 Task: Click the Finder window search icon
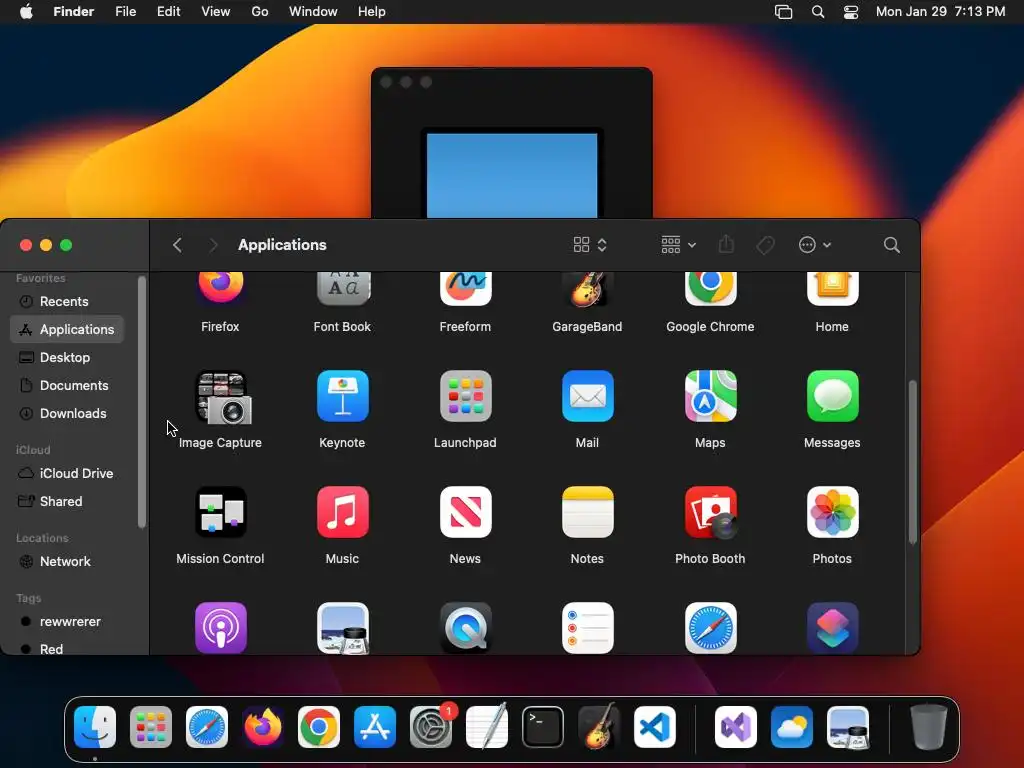tap(891, 245)
